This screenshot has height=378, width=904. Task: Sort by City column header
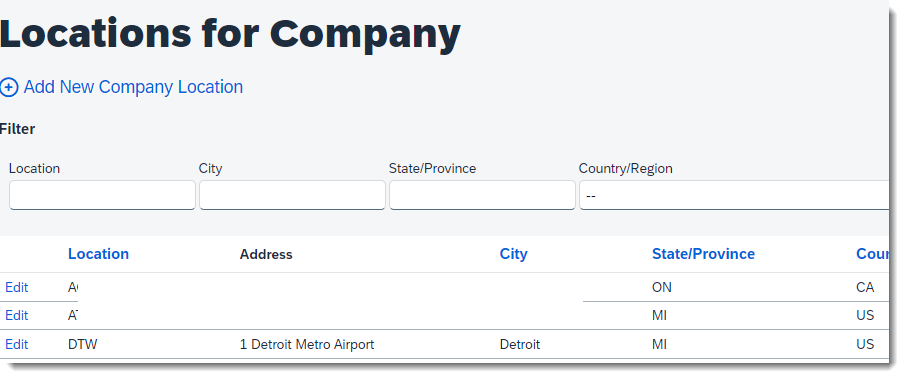click(x=513, y=254)
